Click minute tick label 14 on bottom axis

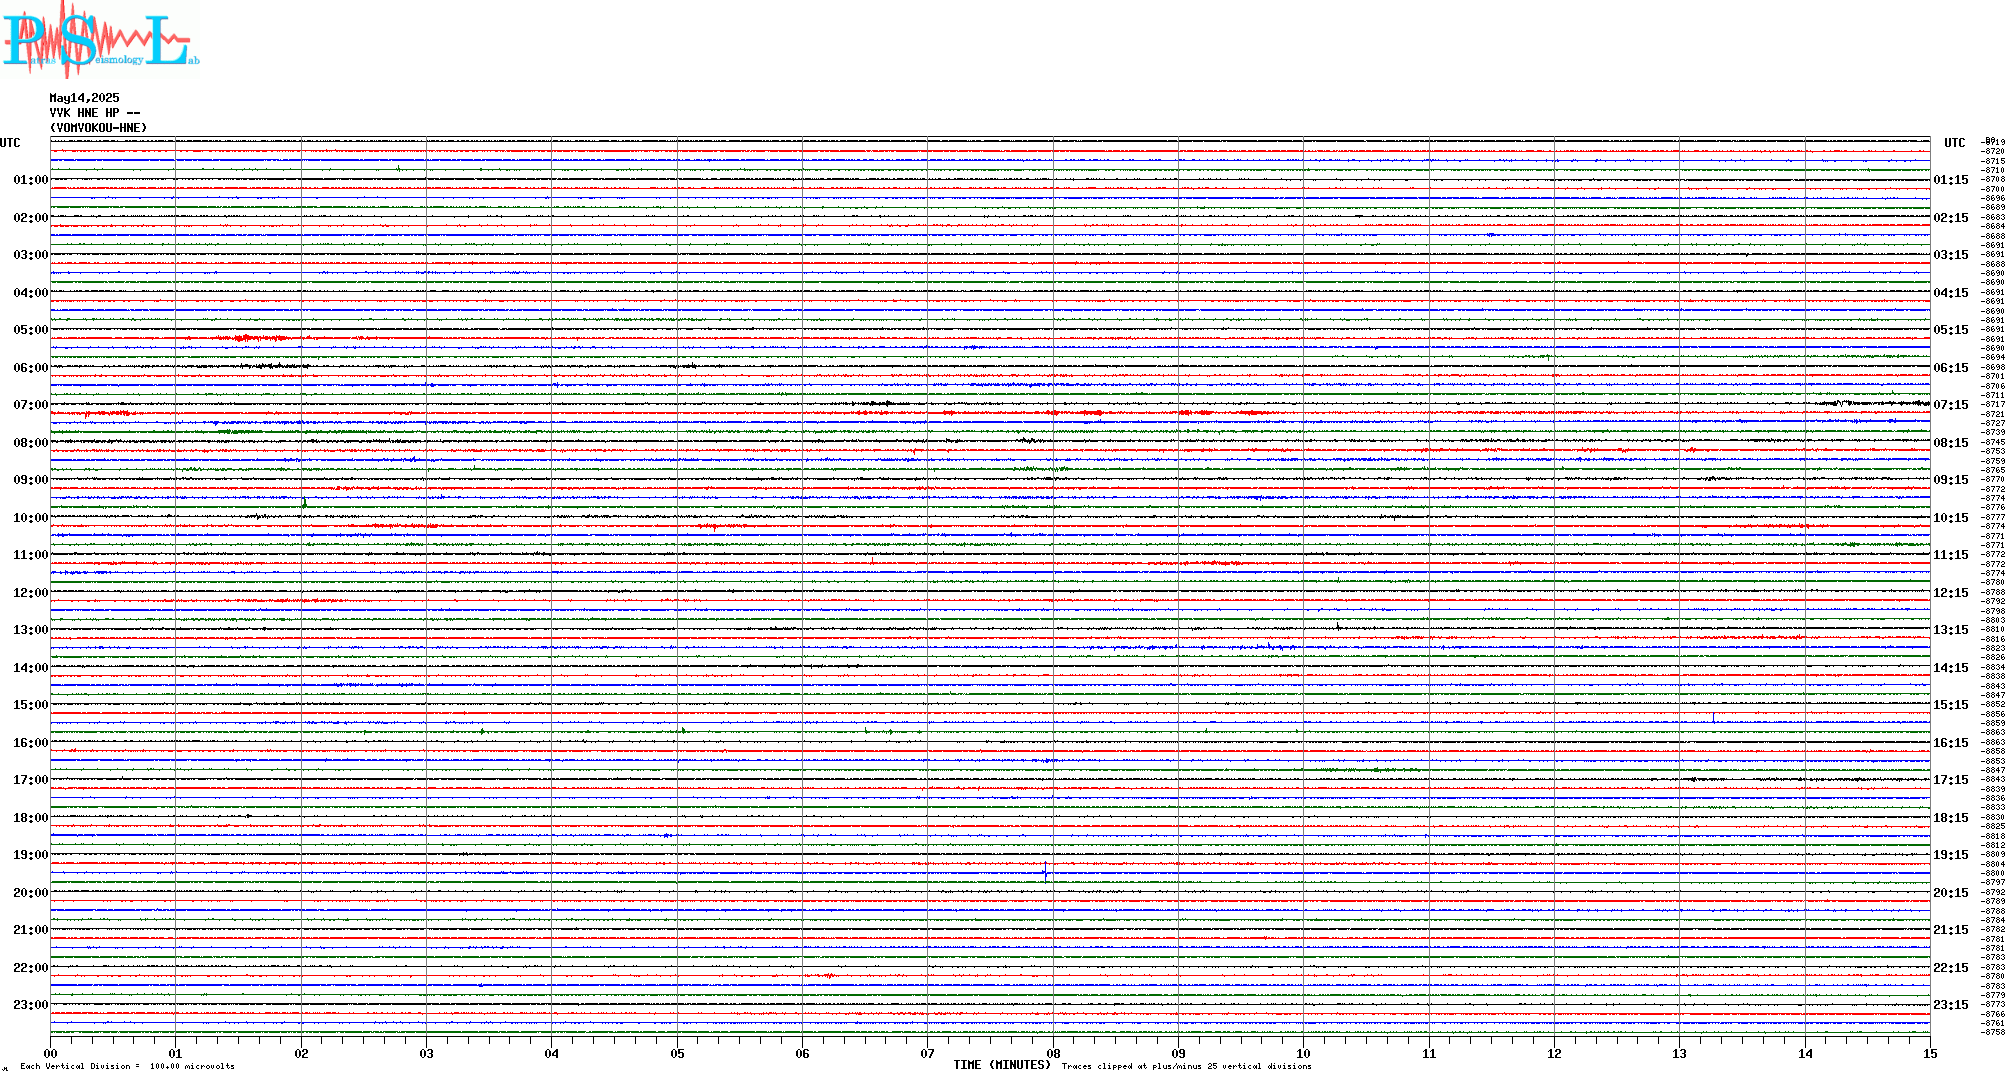click(x=1805, y=1053)
